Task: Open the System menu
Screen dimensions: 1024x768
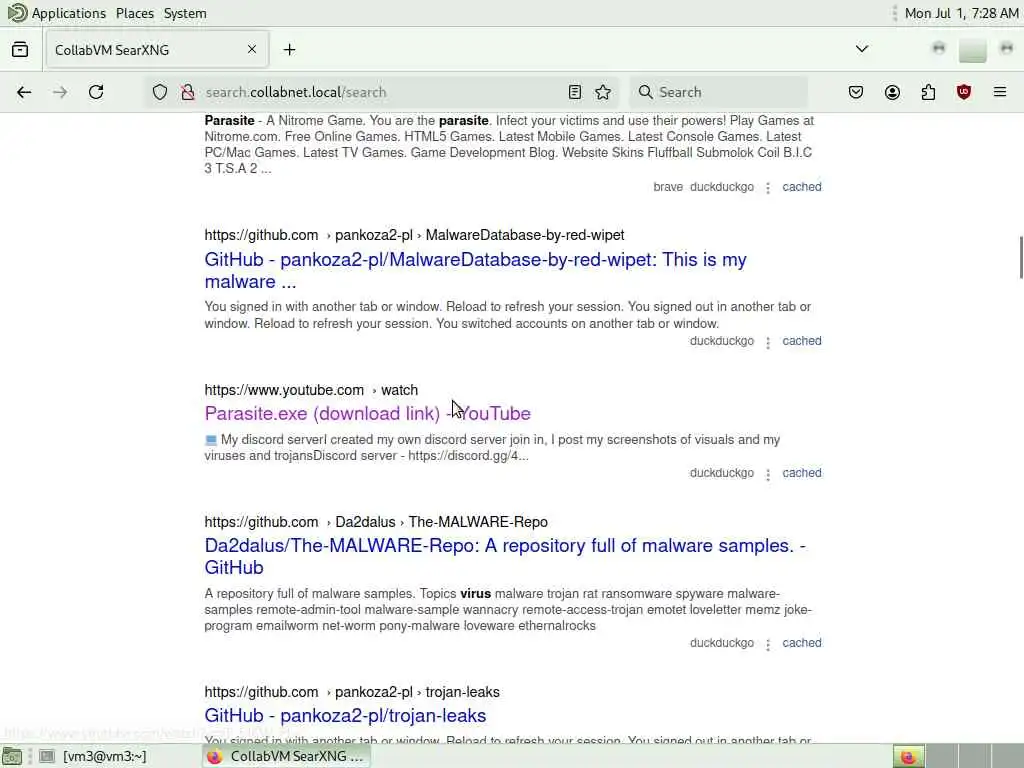Action: pos(185,13)
